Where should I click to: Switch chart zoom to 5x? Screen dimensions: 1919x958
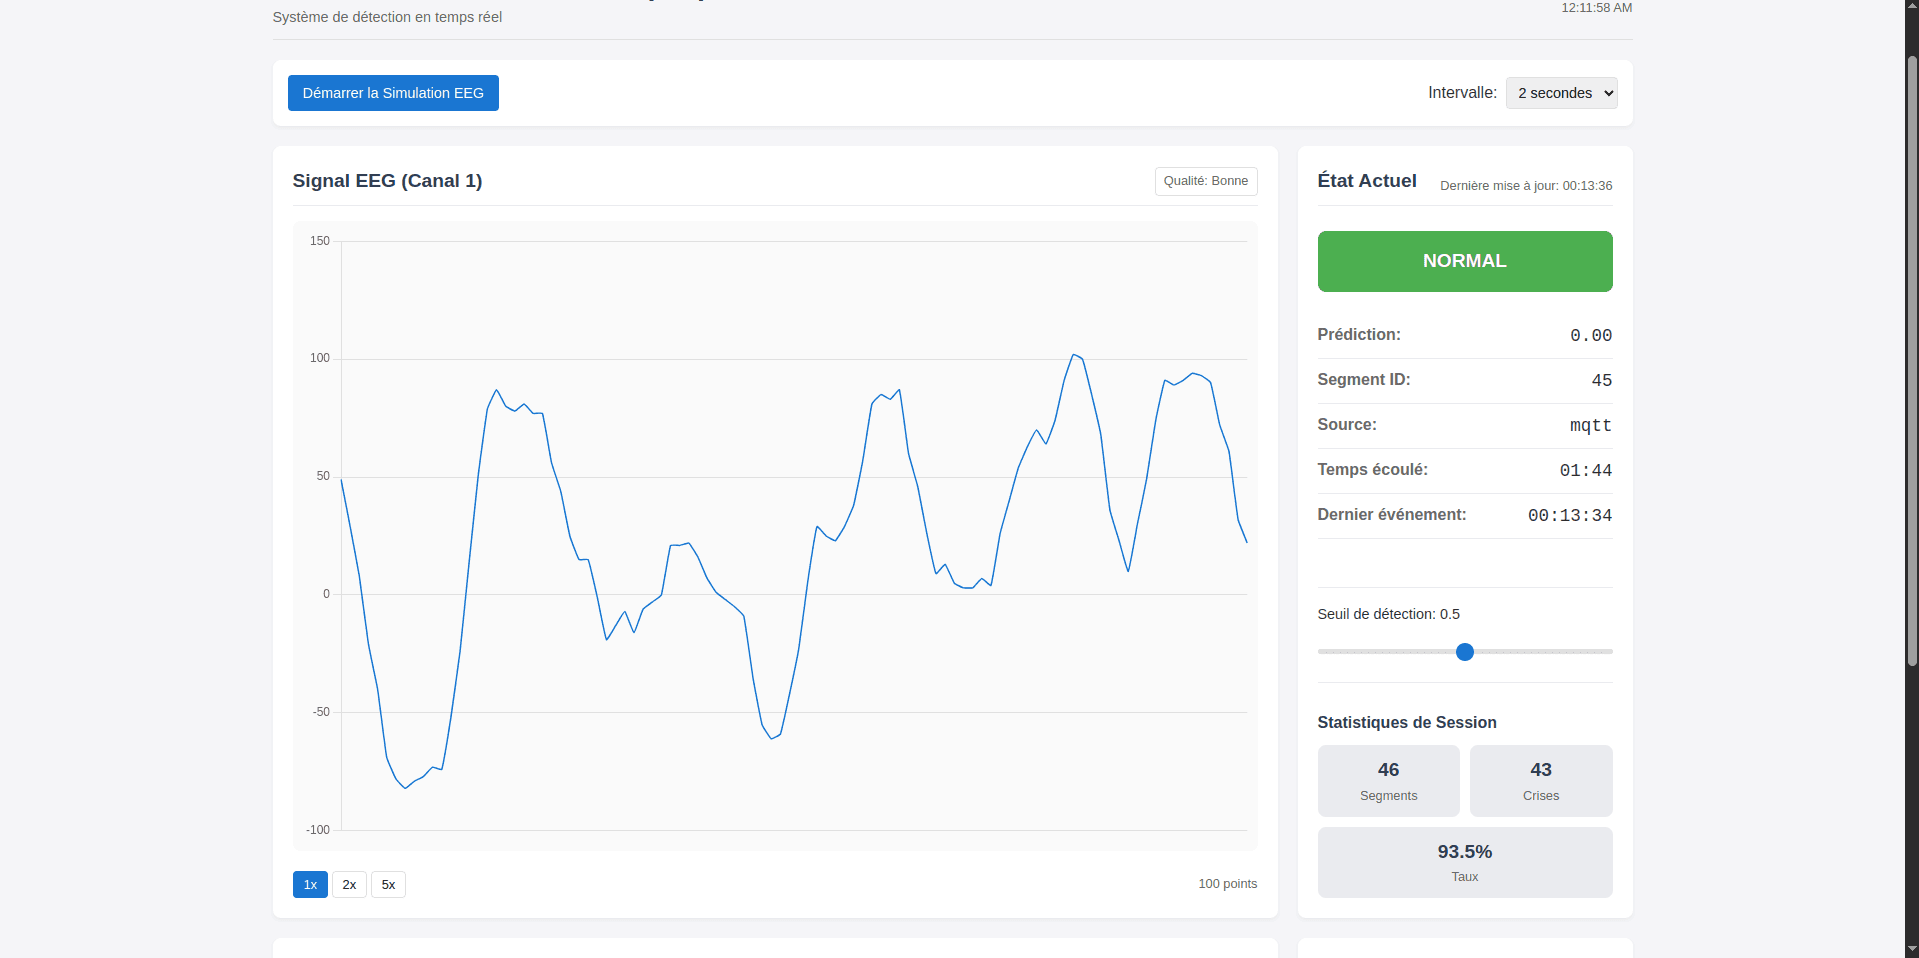(388, 885)
